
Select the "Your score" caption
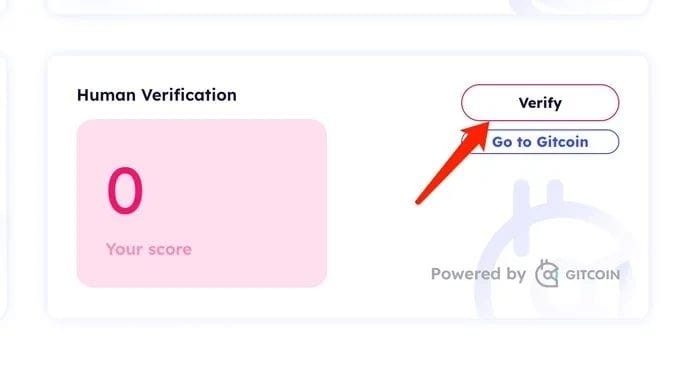[x=149, y=249]
